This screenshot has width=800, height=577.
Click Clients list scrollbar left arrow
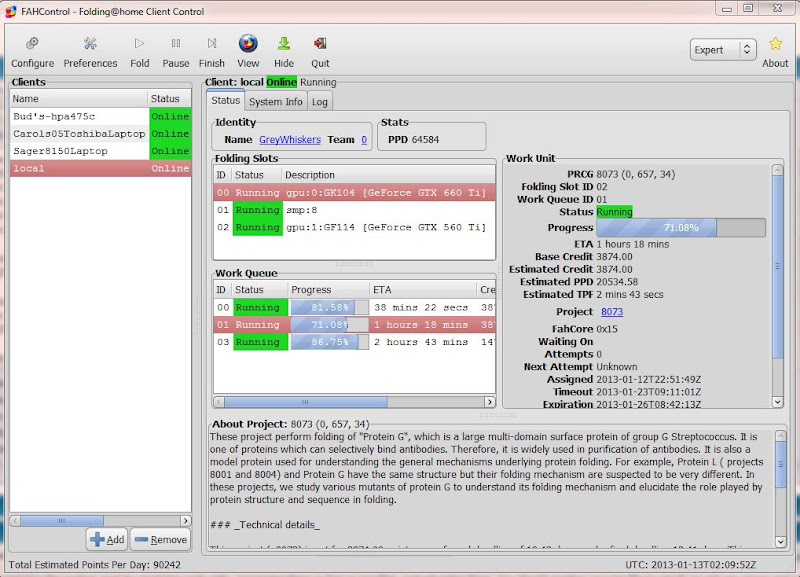pyautogui.click(x=15, y=520)
